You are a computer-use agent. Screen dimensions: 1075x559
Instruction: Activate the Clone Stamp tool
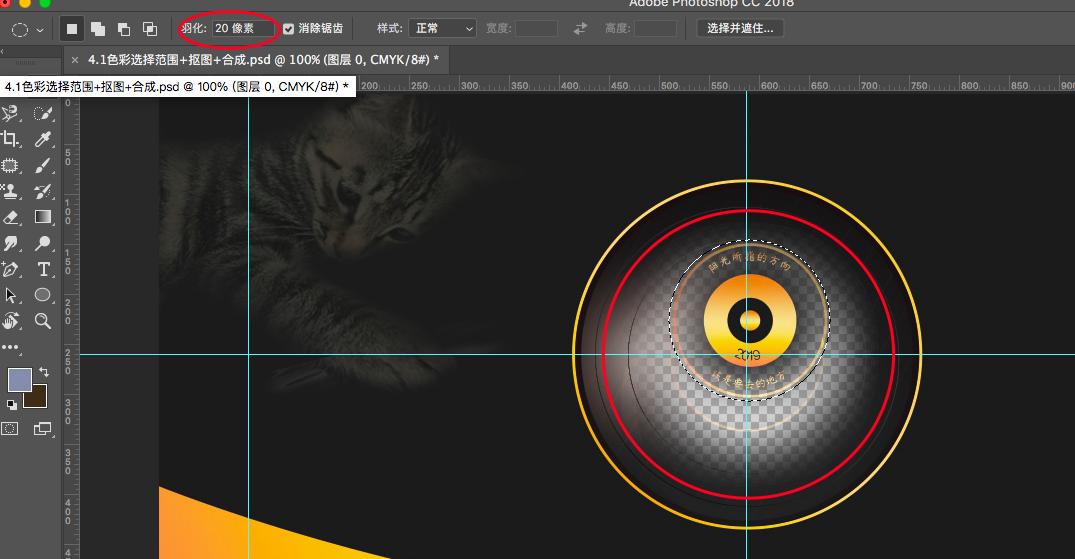coord(11,191)
